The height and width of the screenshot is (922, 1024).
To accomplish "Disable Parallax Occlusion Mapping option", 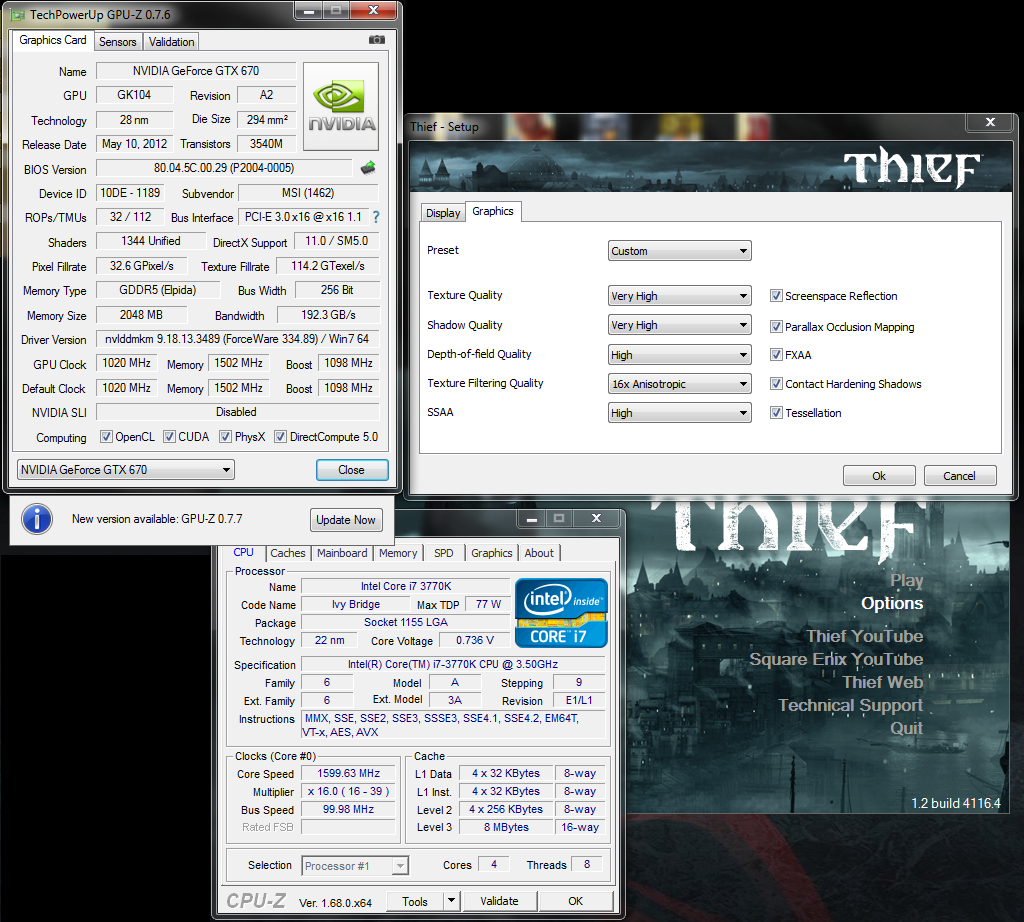I will coord(776,326).
